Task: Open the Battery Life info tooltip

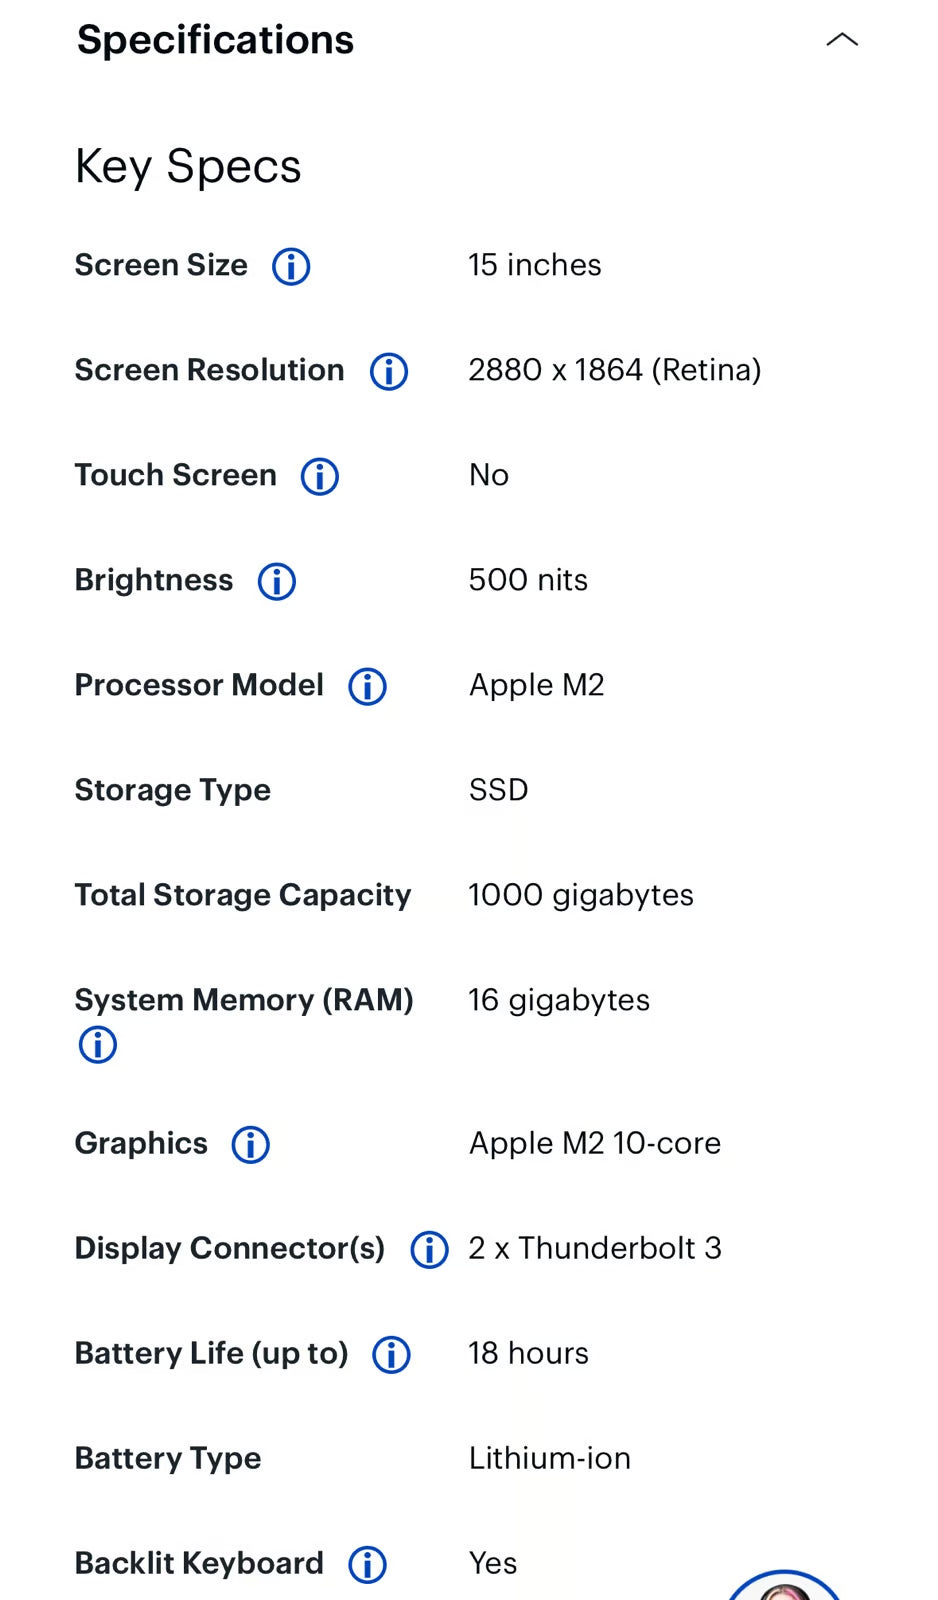Action: pos(390,1355)
